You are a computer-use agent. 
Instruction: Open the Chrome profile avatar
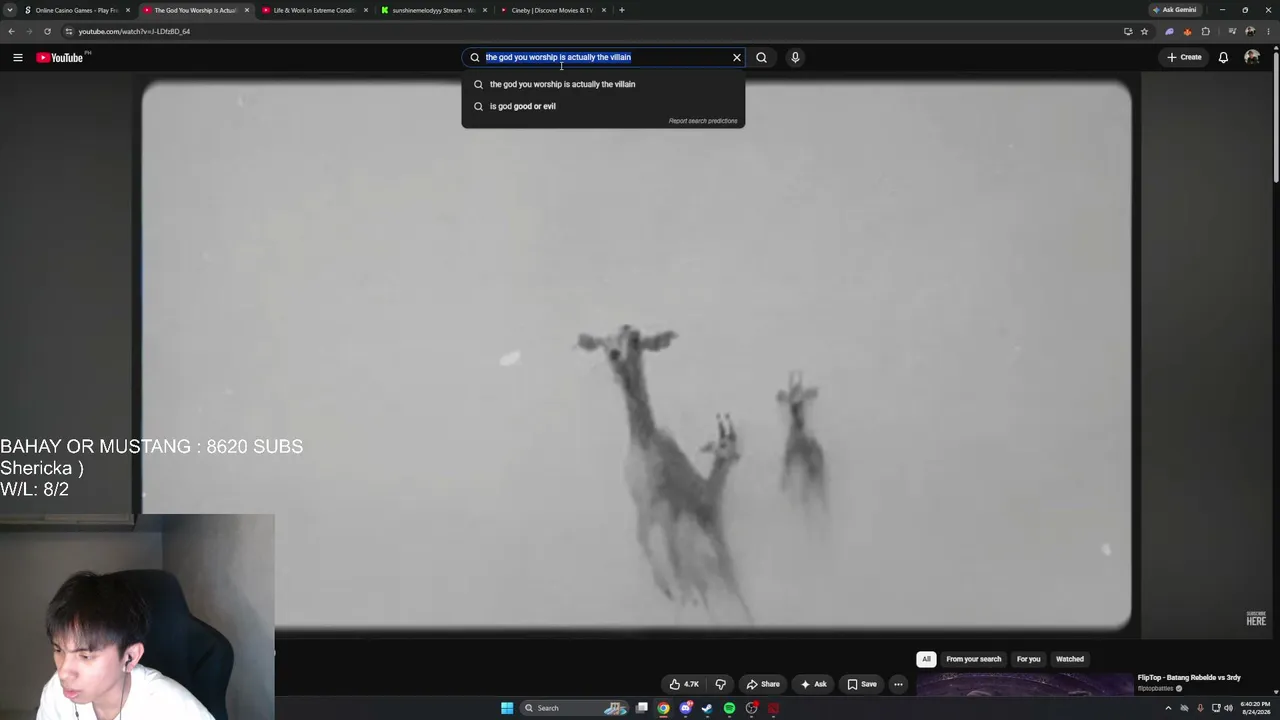pyautogui.click(x=1250, y=31)
